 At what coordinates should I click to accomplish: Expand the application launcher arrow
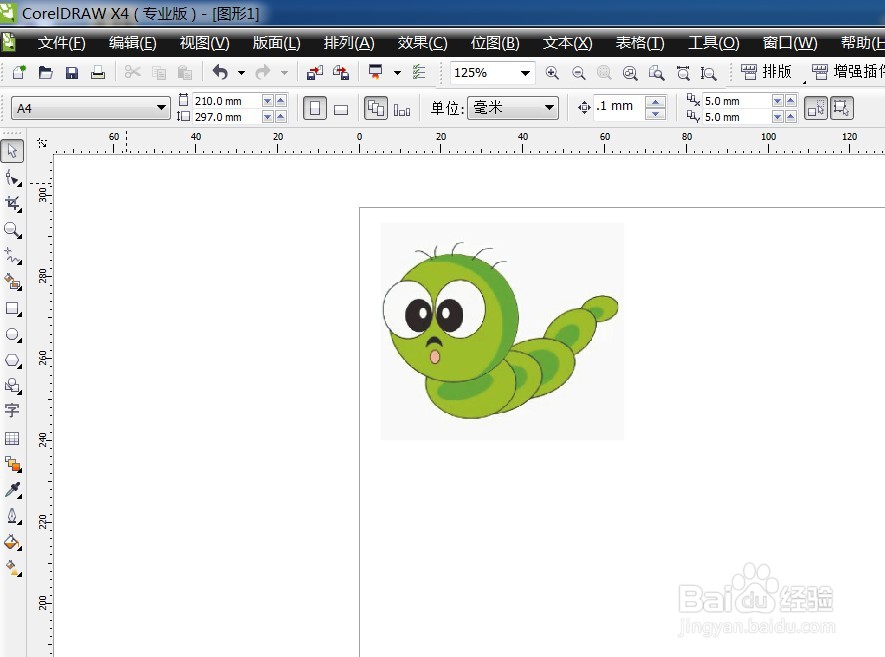(x=397, y=72)
